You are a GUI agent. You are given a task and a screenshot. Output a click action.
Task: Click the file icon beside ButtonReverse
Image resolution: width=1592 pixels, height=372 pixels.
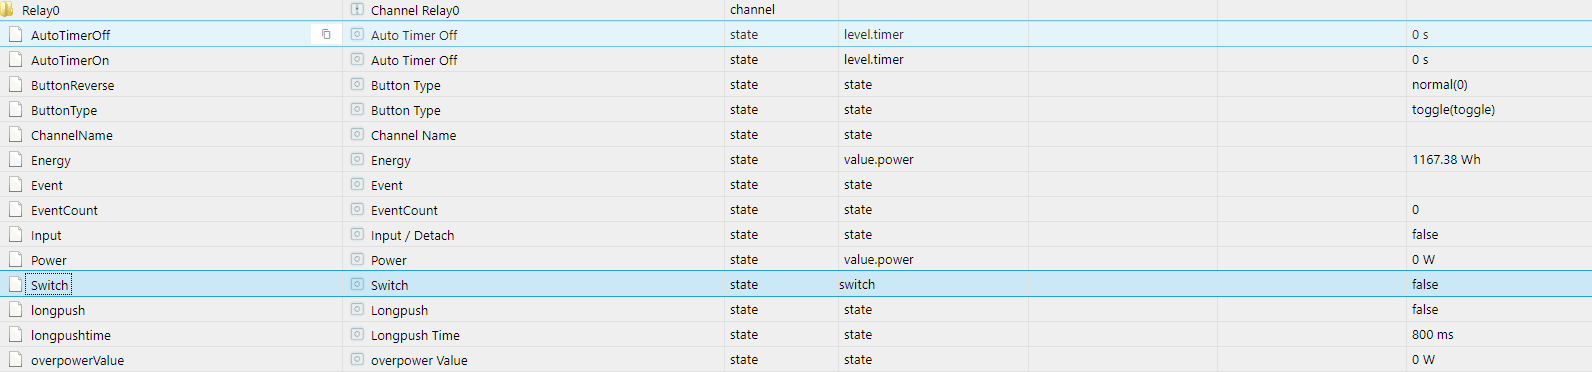point(15,84)
